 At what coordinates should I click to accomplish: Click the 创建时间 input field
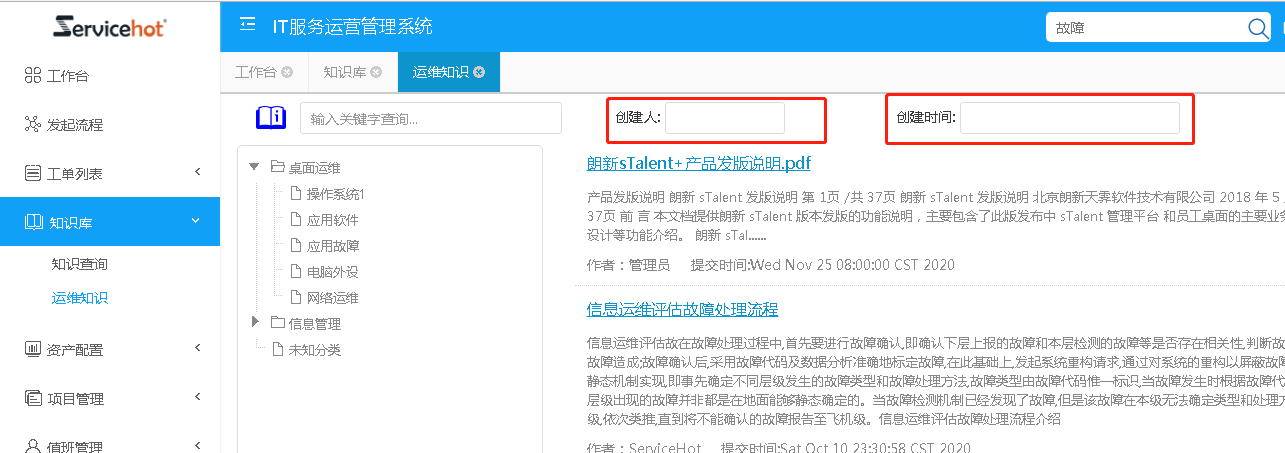click(1068, 118)
